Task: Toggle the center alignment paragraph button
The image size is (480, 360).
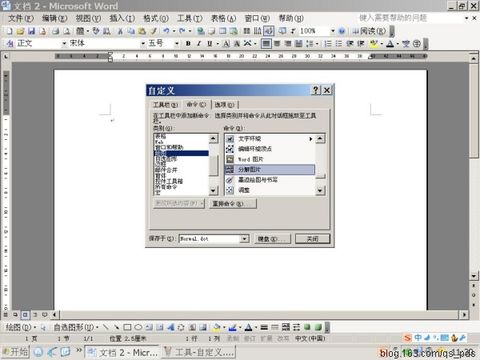Action: pos(277,44)
